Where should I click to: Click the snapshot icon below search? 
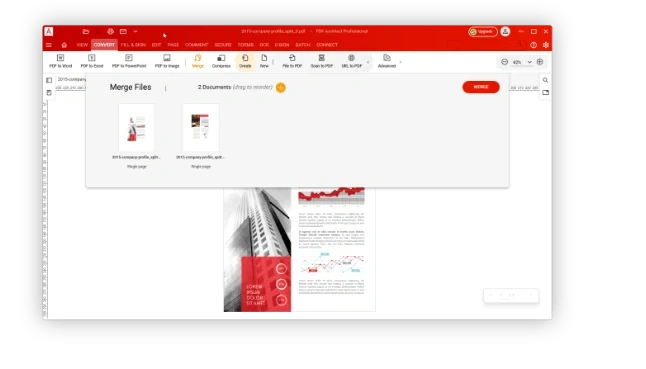click(545, 93)
